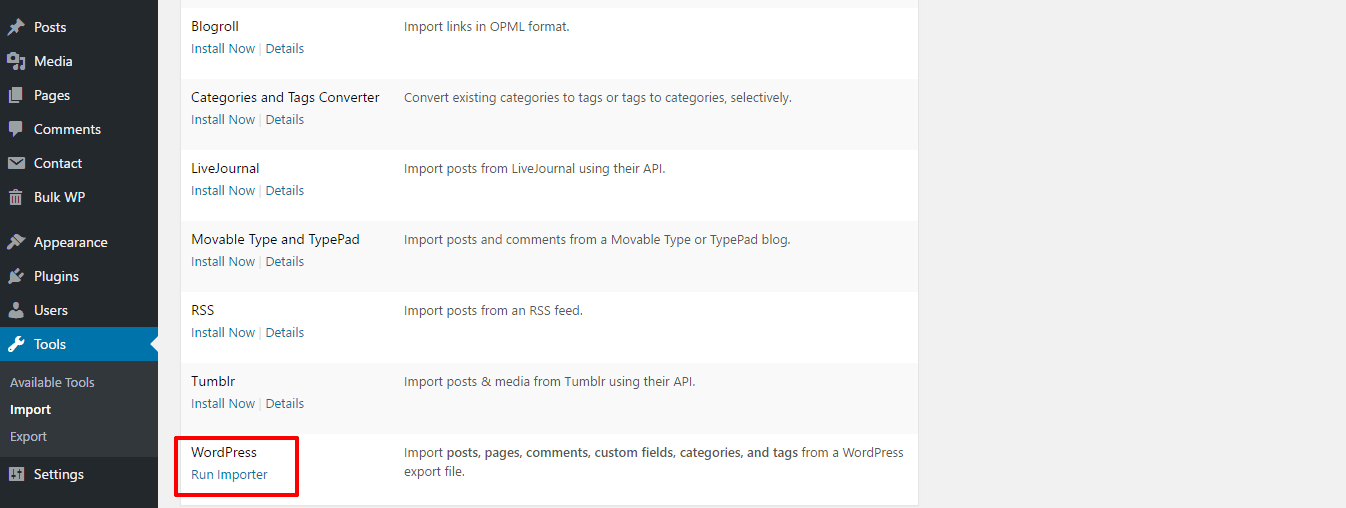Screen dimensions: 1346x508
Task: View Details for Tumblr importer
Action: pyautogui.click(x=285, y=403)
